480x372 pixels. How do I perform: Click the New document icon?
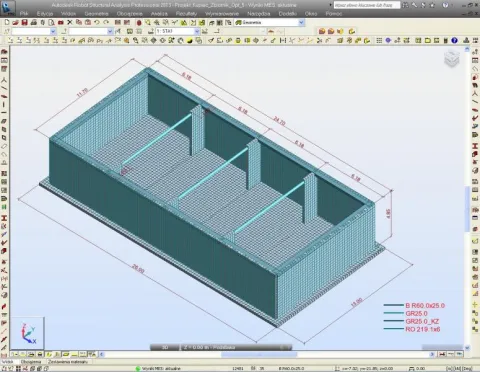[x=7, y=23]
